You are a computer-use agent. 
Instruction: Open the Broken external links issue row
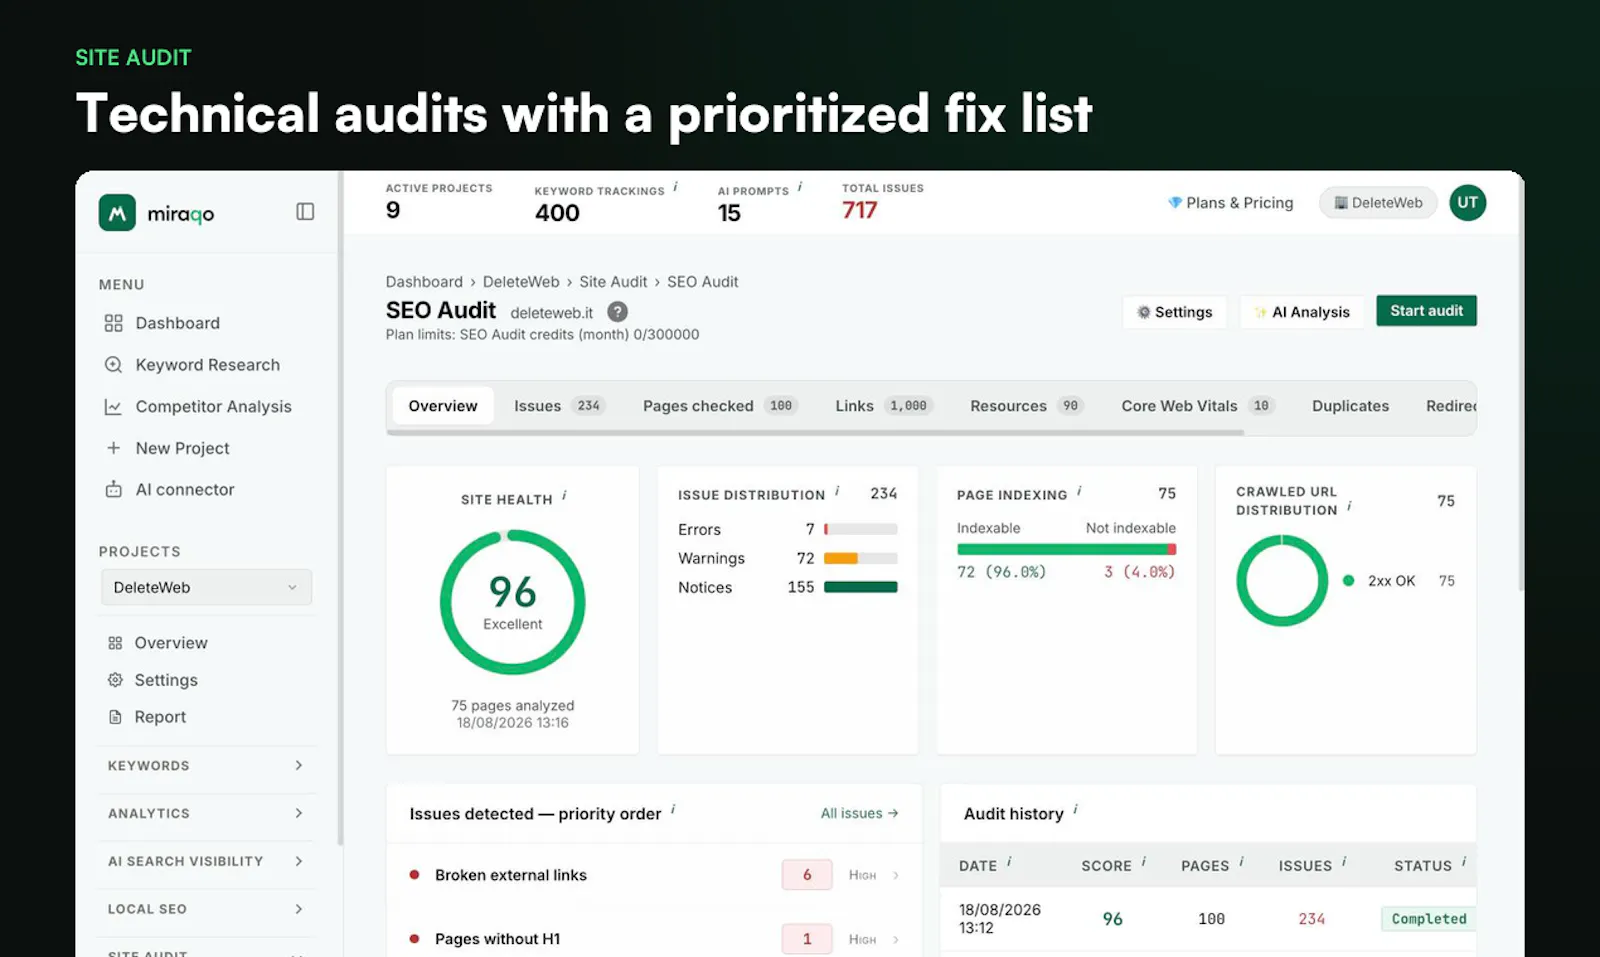click(x=654, y=875)
